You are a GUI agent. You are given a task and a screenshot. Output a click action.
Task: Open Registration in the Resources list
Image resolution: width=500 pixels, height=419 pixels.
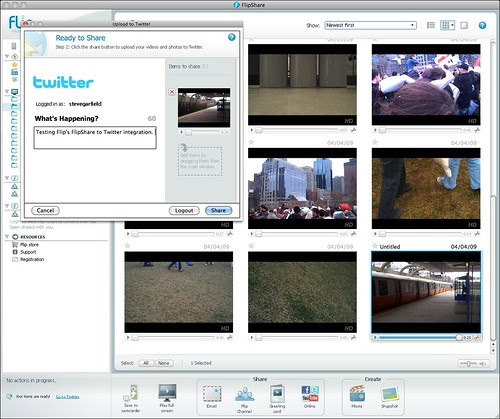click(x=32, y=259)
